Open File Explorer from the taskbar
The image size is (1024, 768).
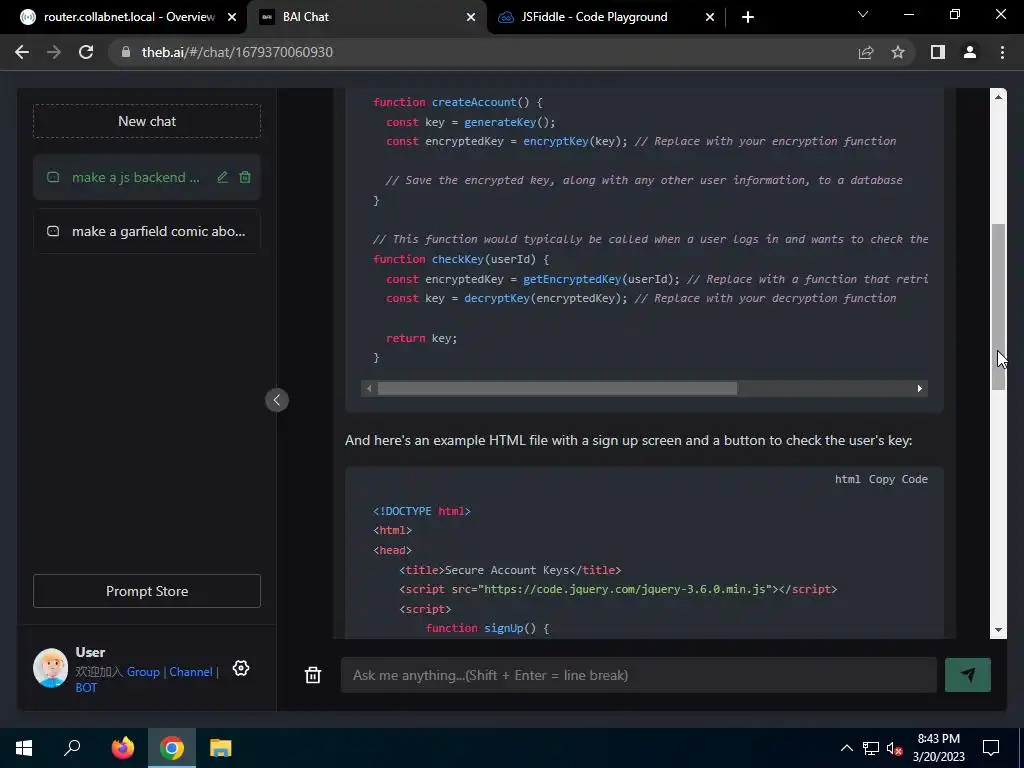point(221,748)
